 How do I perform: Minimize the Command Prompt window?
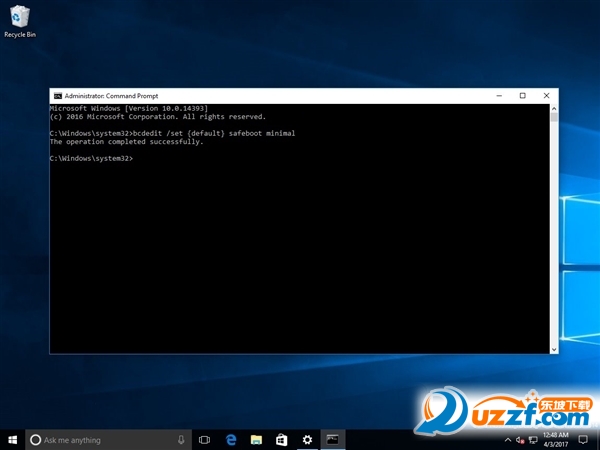[x=499, y=96]
